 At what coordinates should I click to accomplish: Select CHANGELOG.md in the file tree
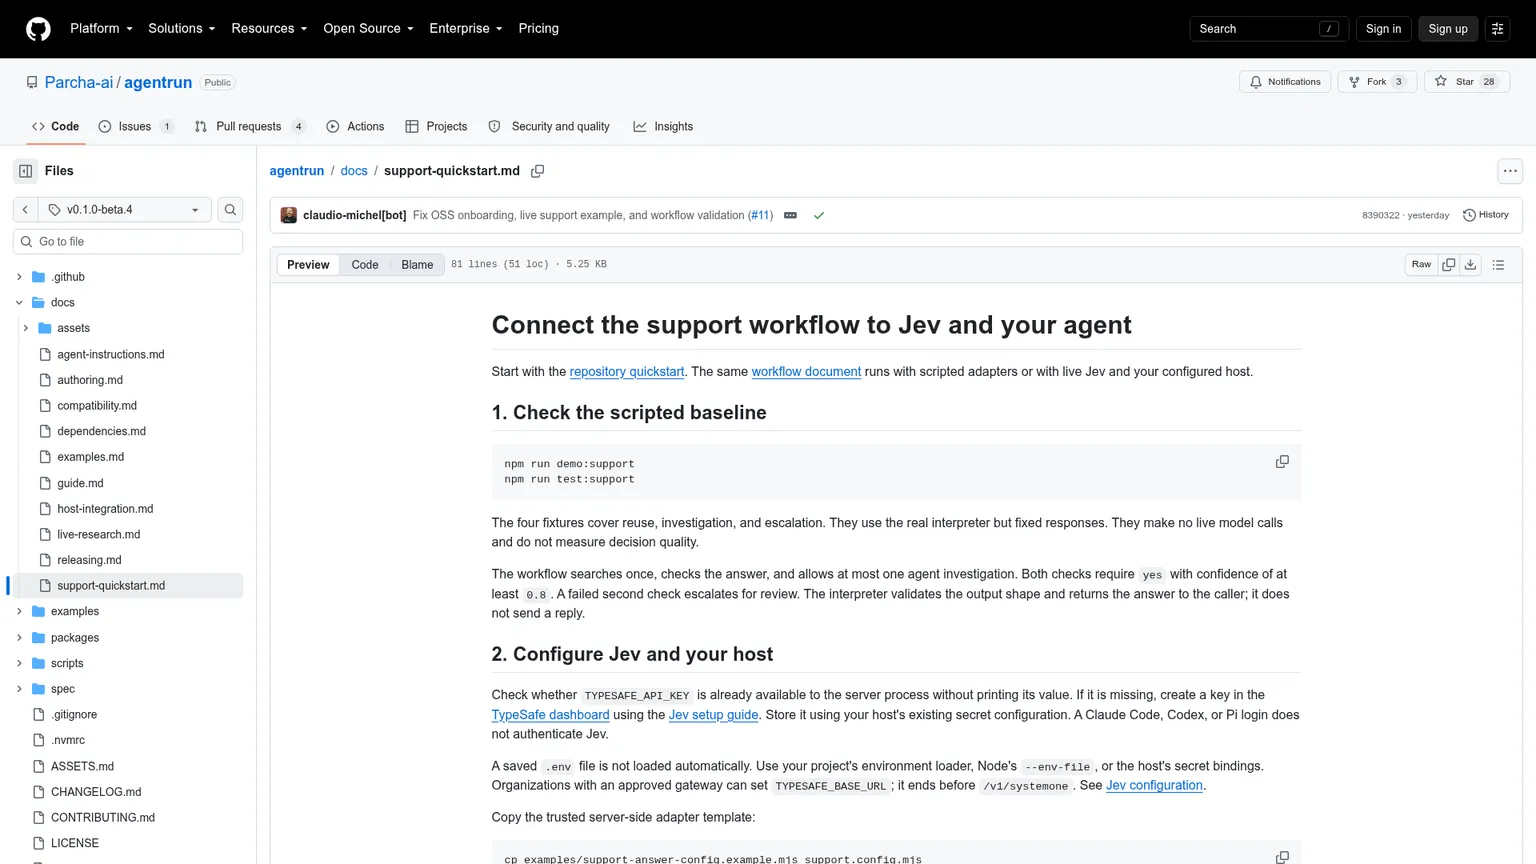(96, 792)
